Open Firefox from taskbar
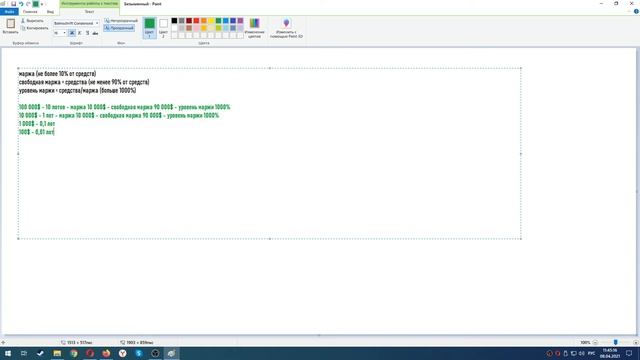 click(x=106, y=353)
